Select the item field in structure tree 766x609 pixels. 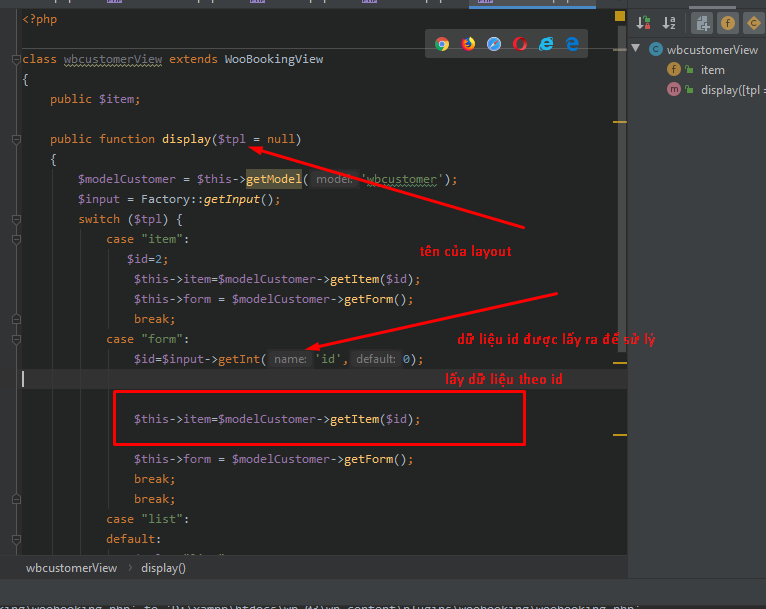click(x=712, y=70)
